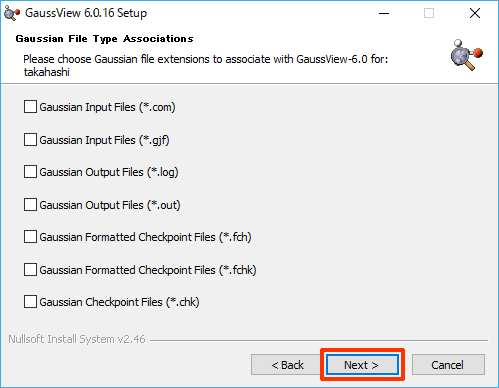Viewport: 499px width, 388px height.
Task: Click the "Gaussian Checkpoint Files (*.chk)" label
Action: (x=119, y=302)
